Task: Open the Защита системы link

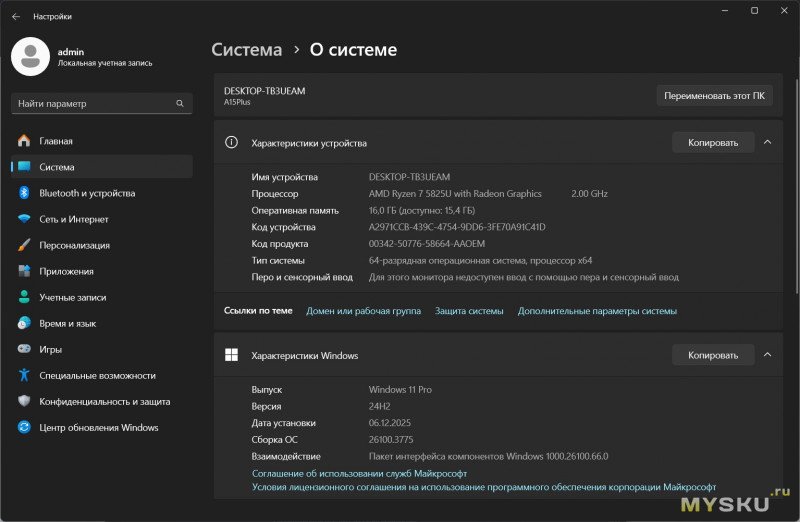Action: [x=469, y=311]
